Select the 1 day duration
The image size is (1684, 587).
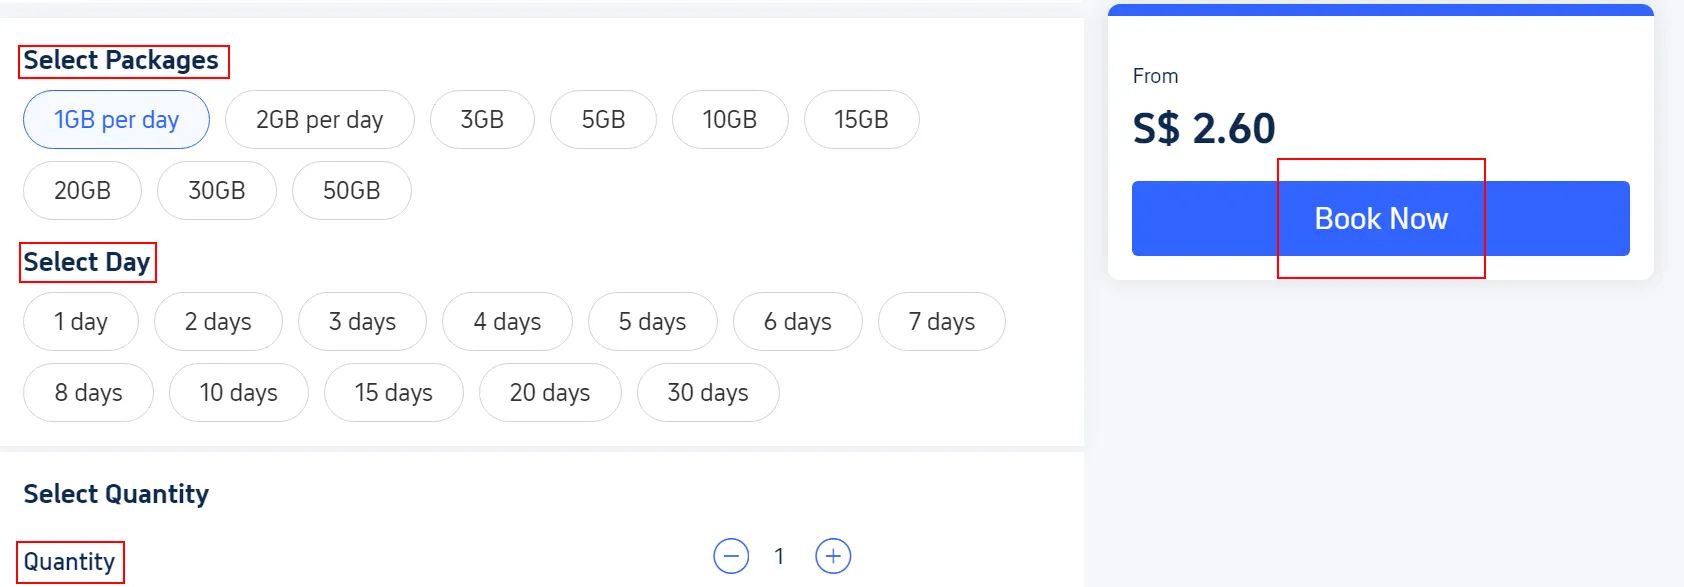[x=80, y=321]
